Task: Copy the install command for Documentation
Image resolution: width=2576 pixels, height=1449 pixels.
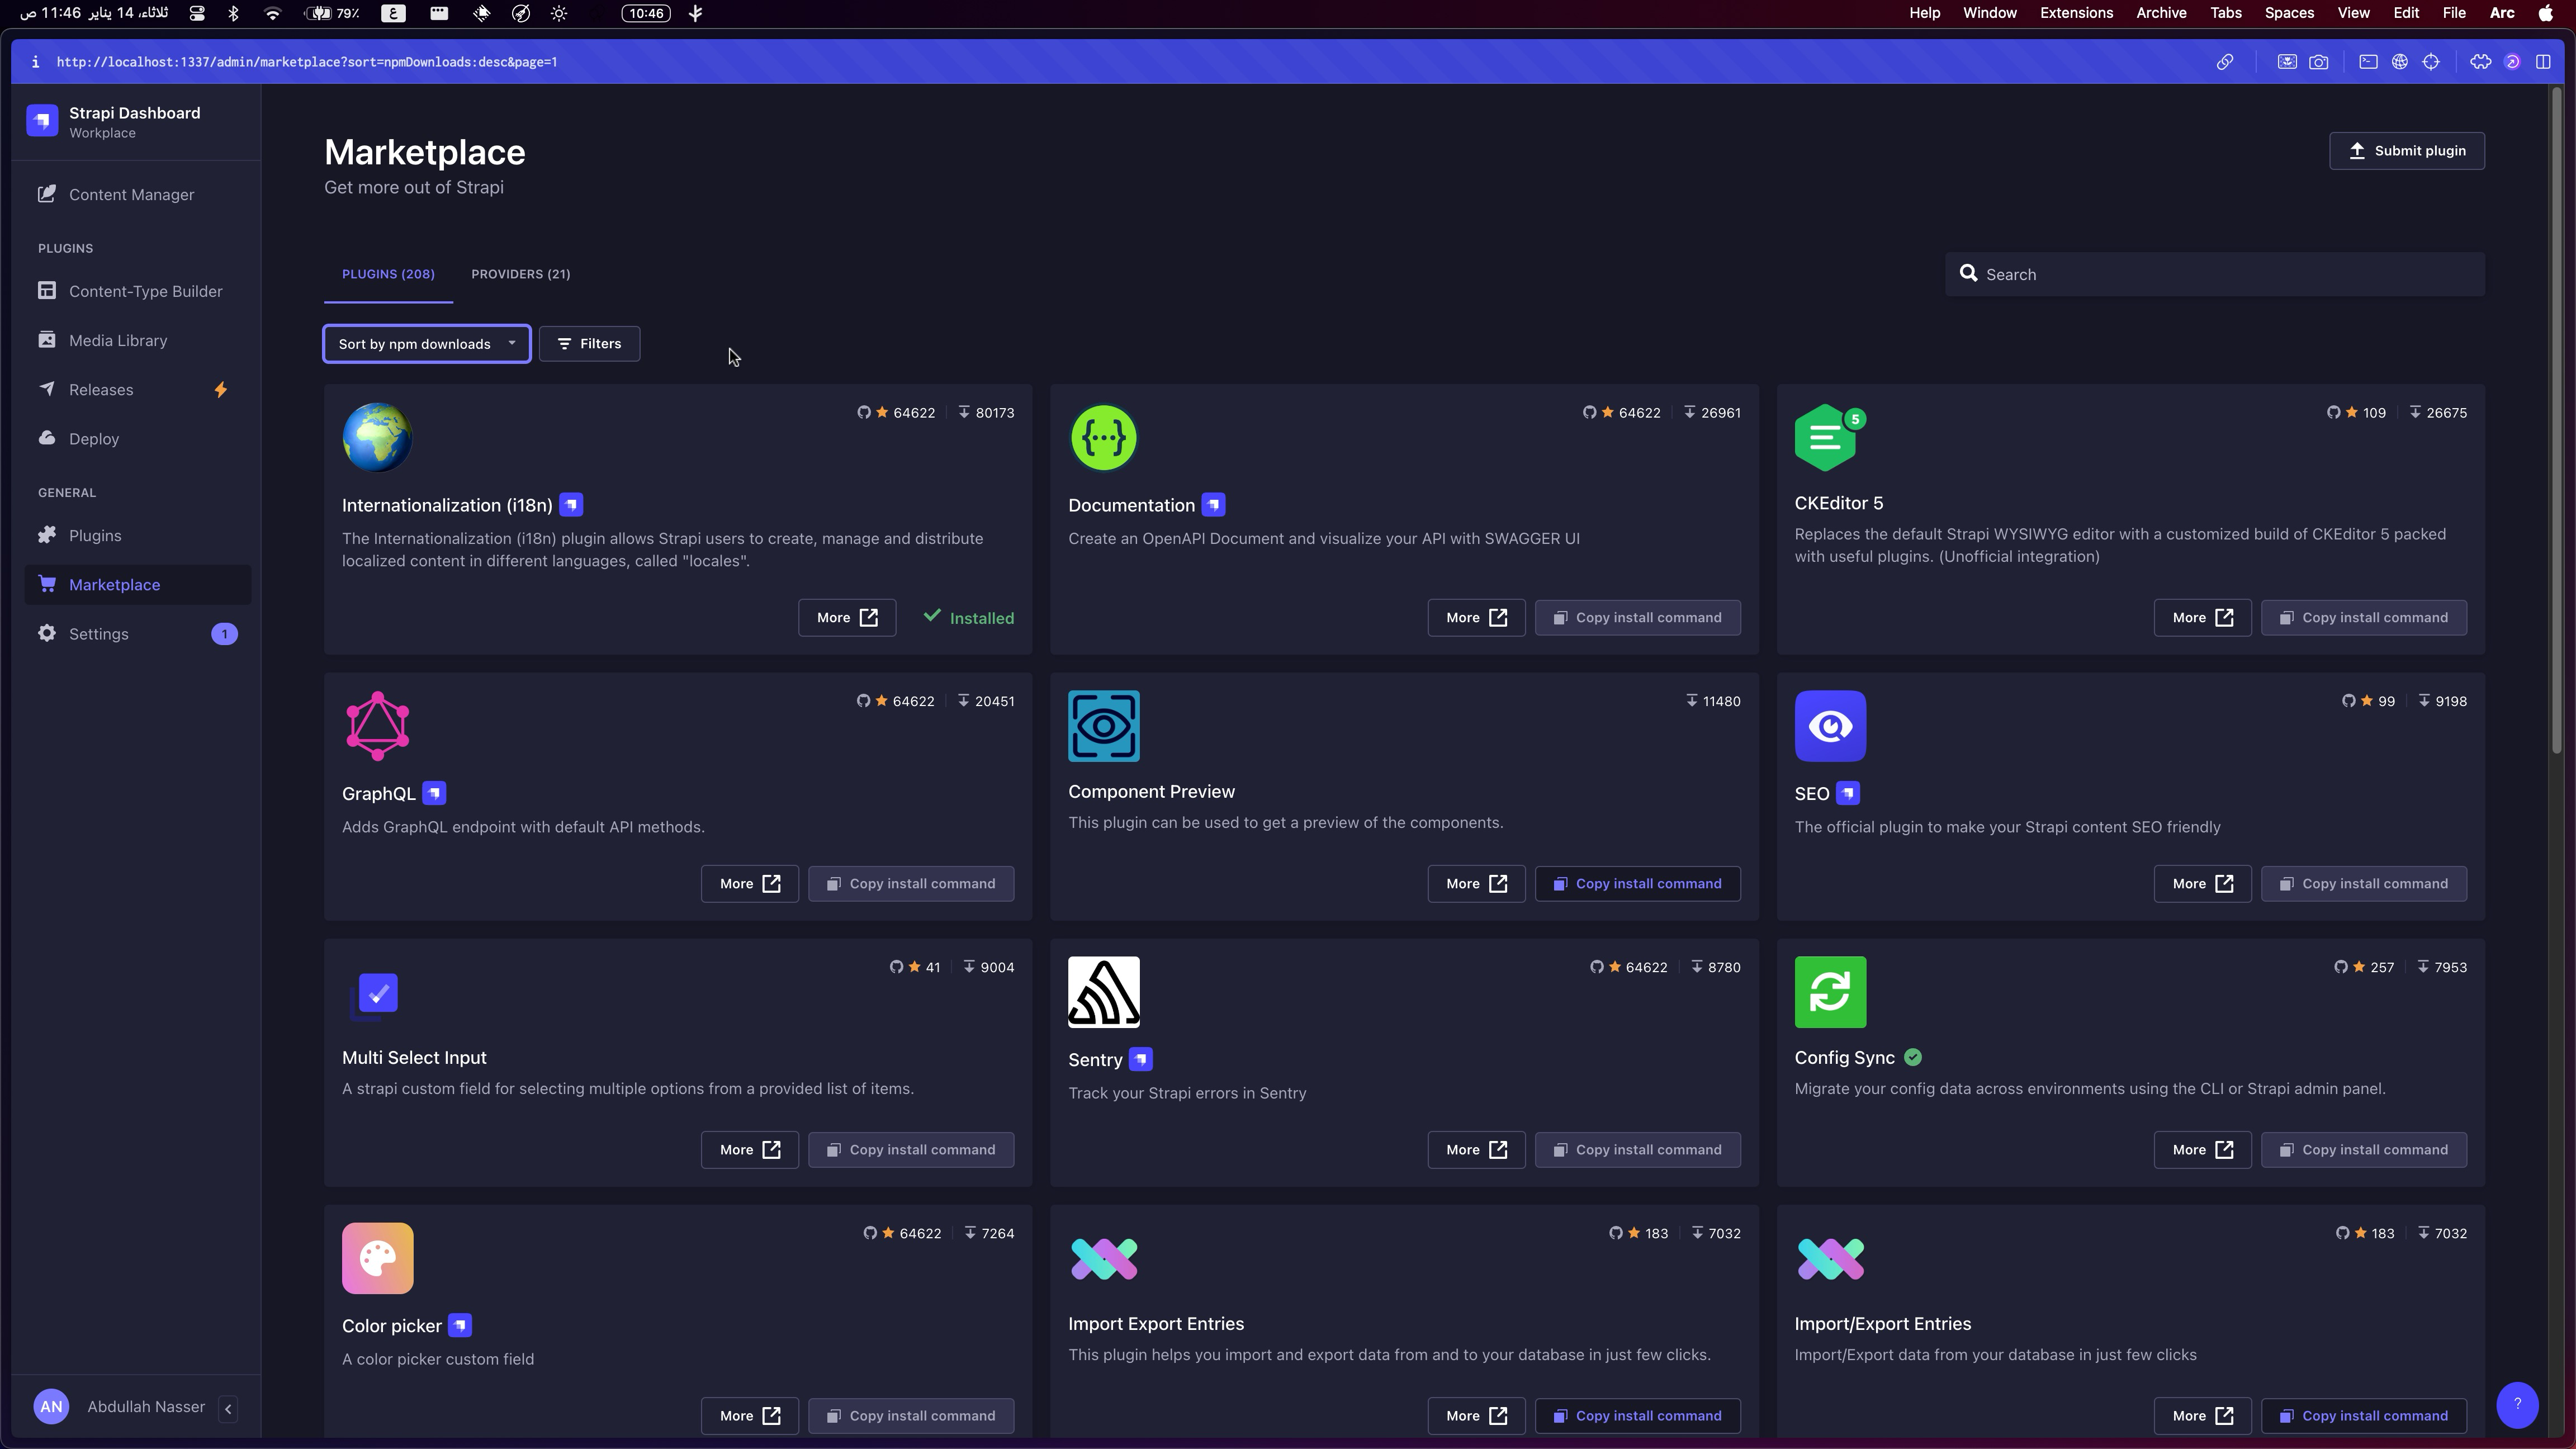Action: (1637, 618)
